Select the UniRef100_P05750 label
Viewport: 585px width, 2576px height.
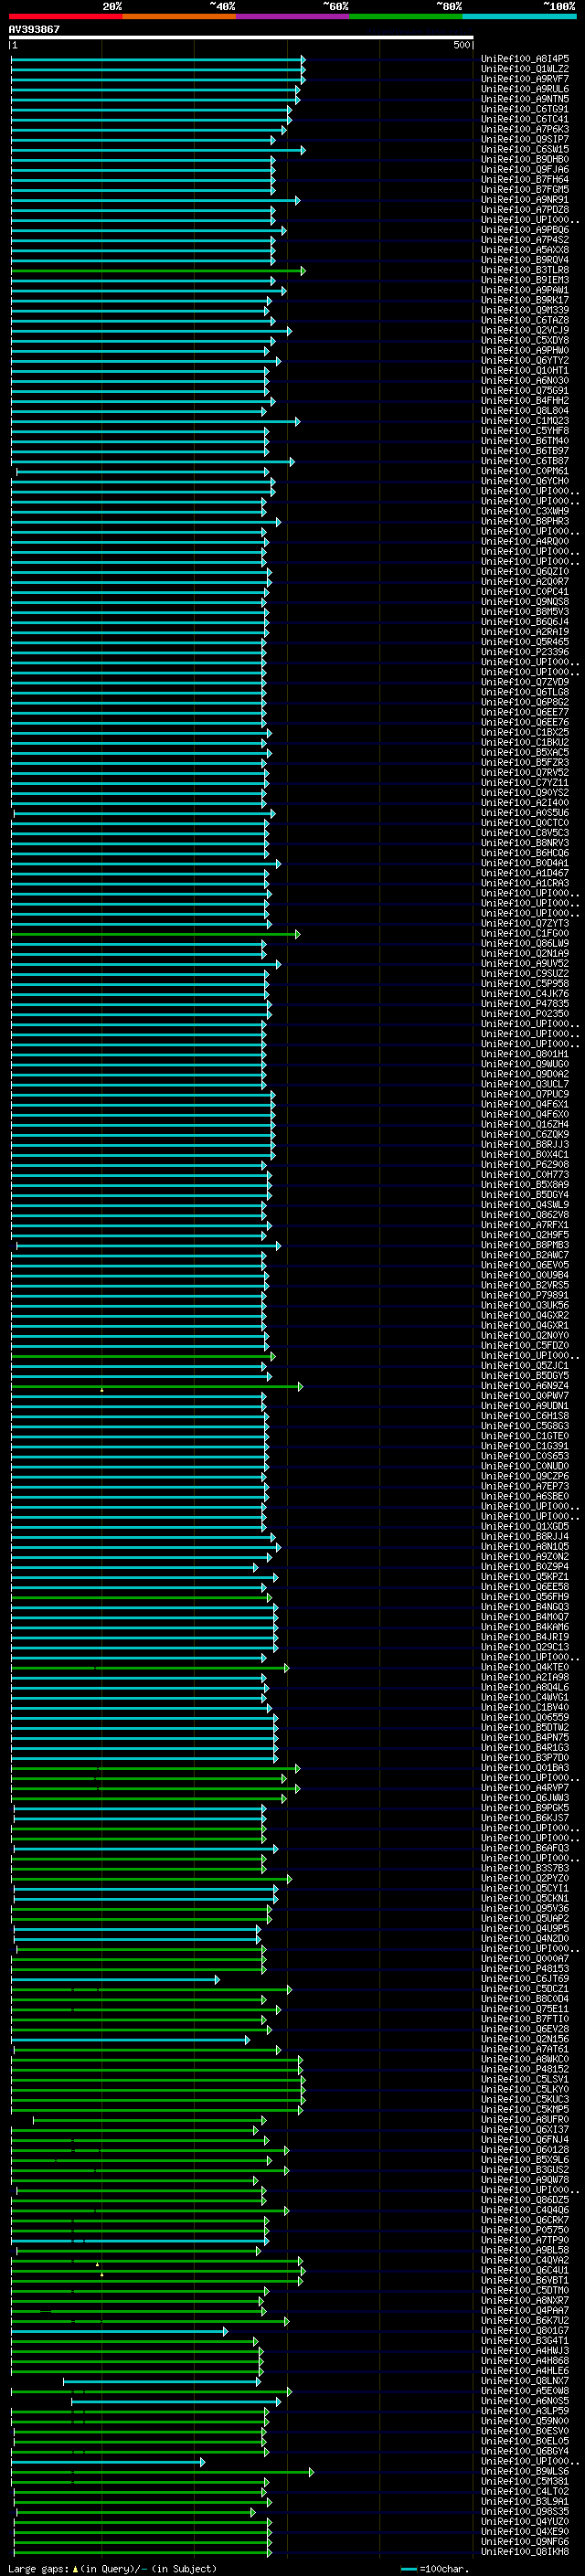tap(525, 2230)
